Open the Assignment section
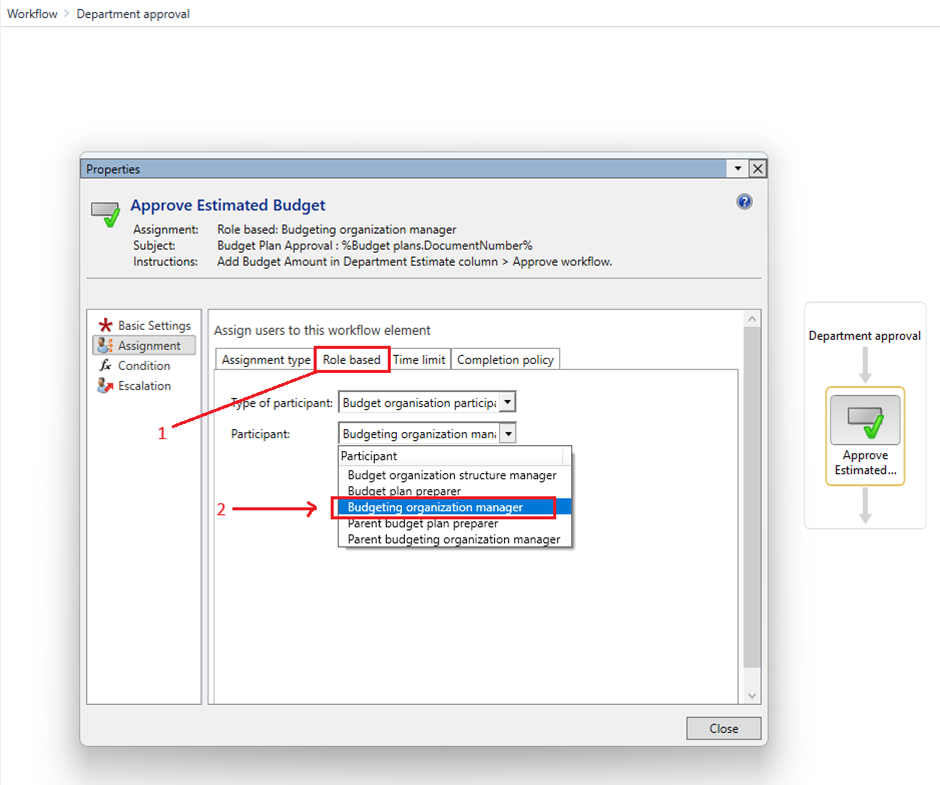The width and height of the screenshot is (940, 785). click(x=144, y=345)
